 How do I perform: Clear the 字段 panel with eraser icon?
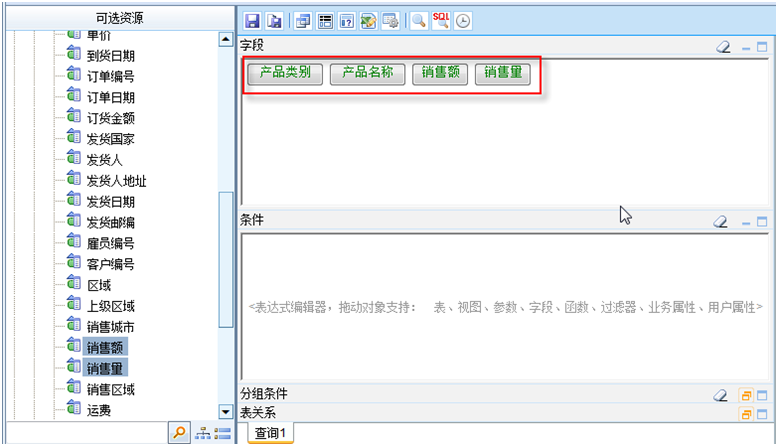[723, 47]
